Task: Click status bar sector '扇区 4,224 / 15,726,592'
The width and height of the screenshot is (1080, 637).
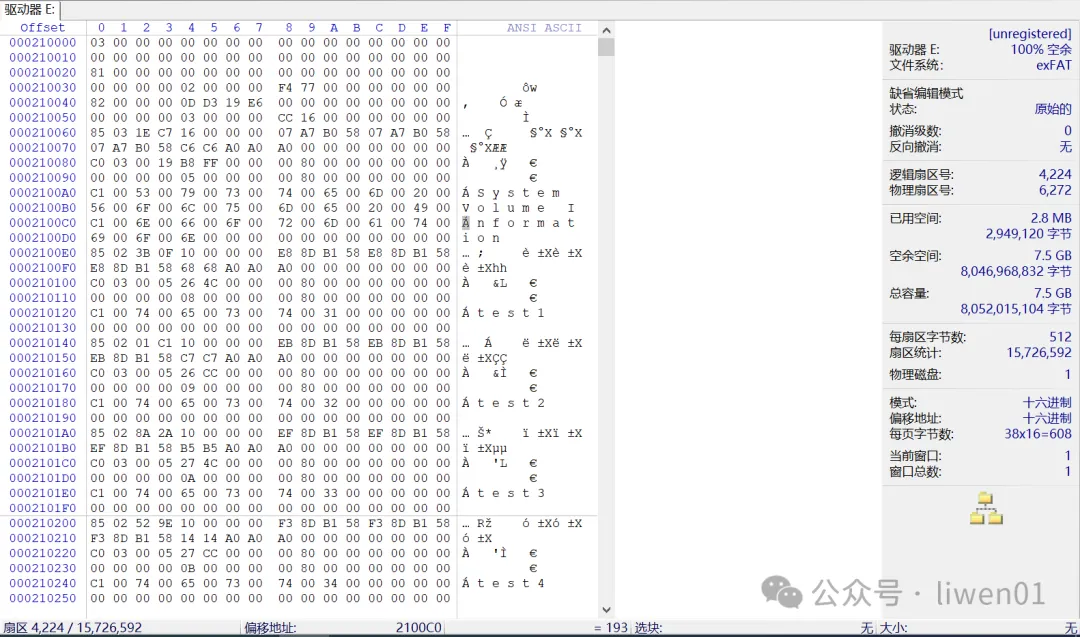Action: coord(72,628)
